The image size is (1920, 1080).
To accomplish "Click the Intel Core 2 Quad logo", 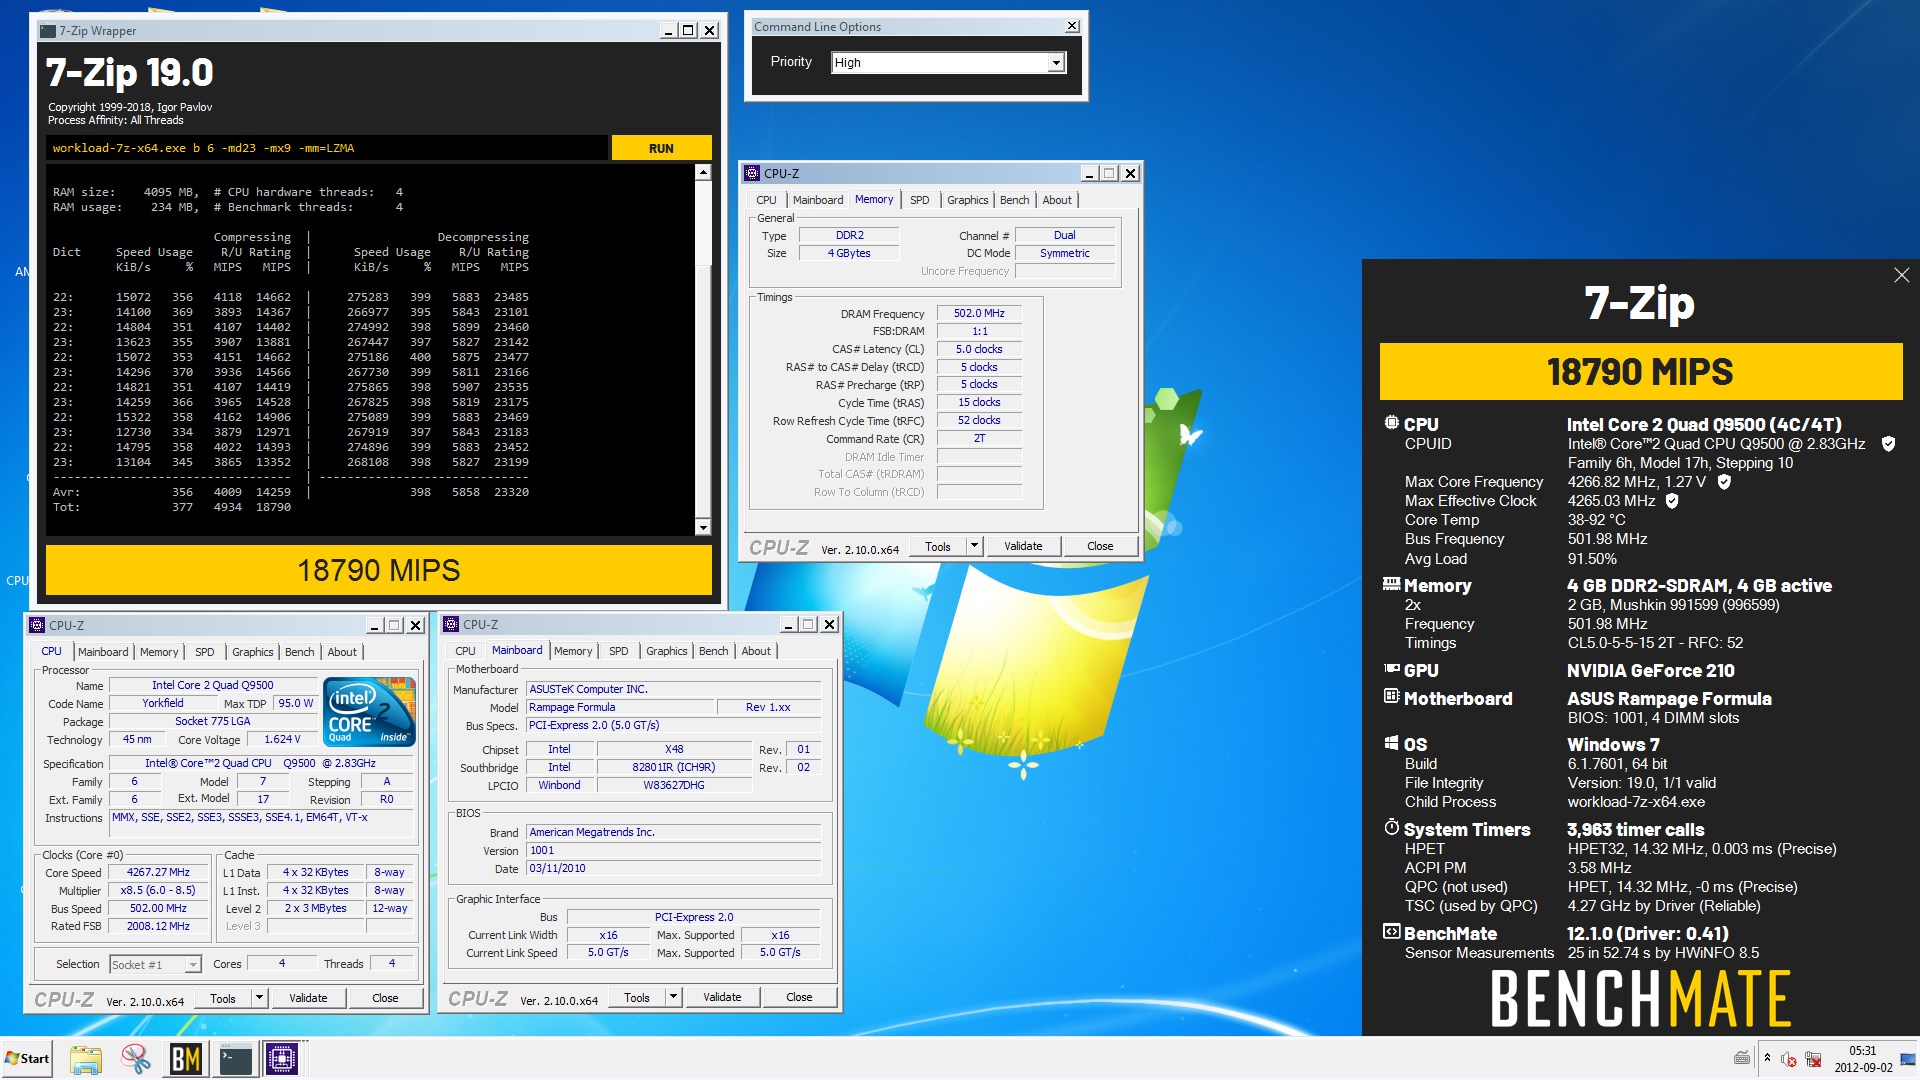I will tap(369, 712).
